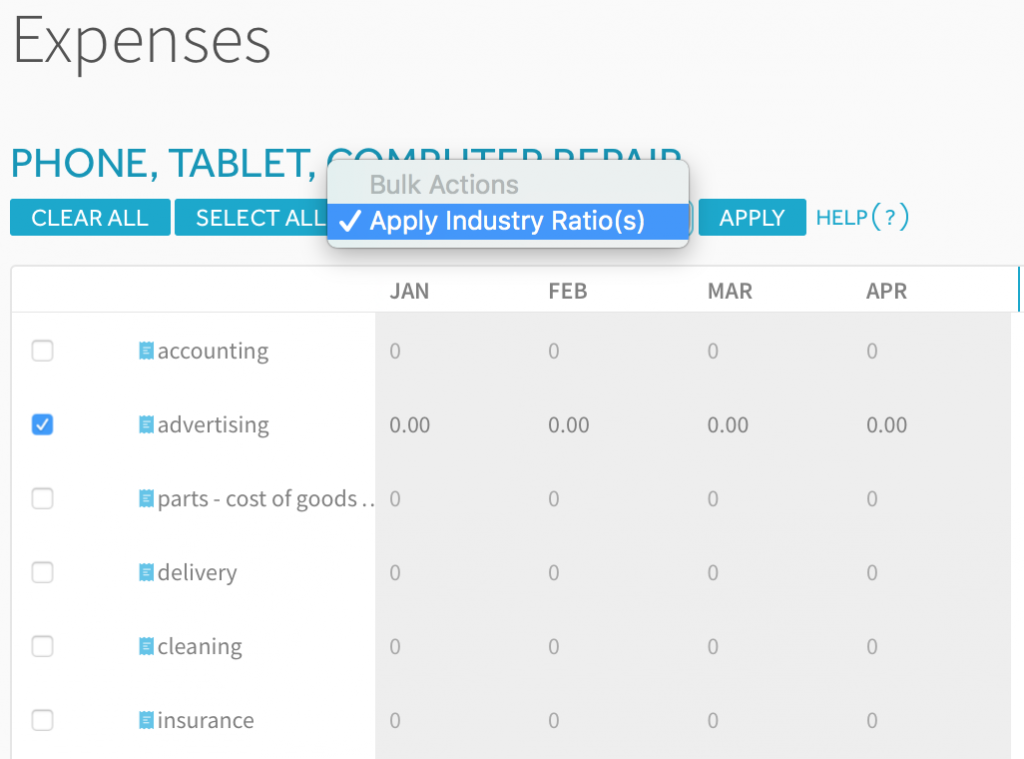Click the note icon beside parts - cost of goods

pyautogui.click(x=146, y=498)
